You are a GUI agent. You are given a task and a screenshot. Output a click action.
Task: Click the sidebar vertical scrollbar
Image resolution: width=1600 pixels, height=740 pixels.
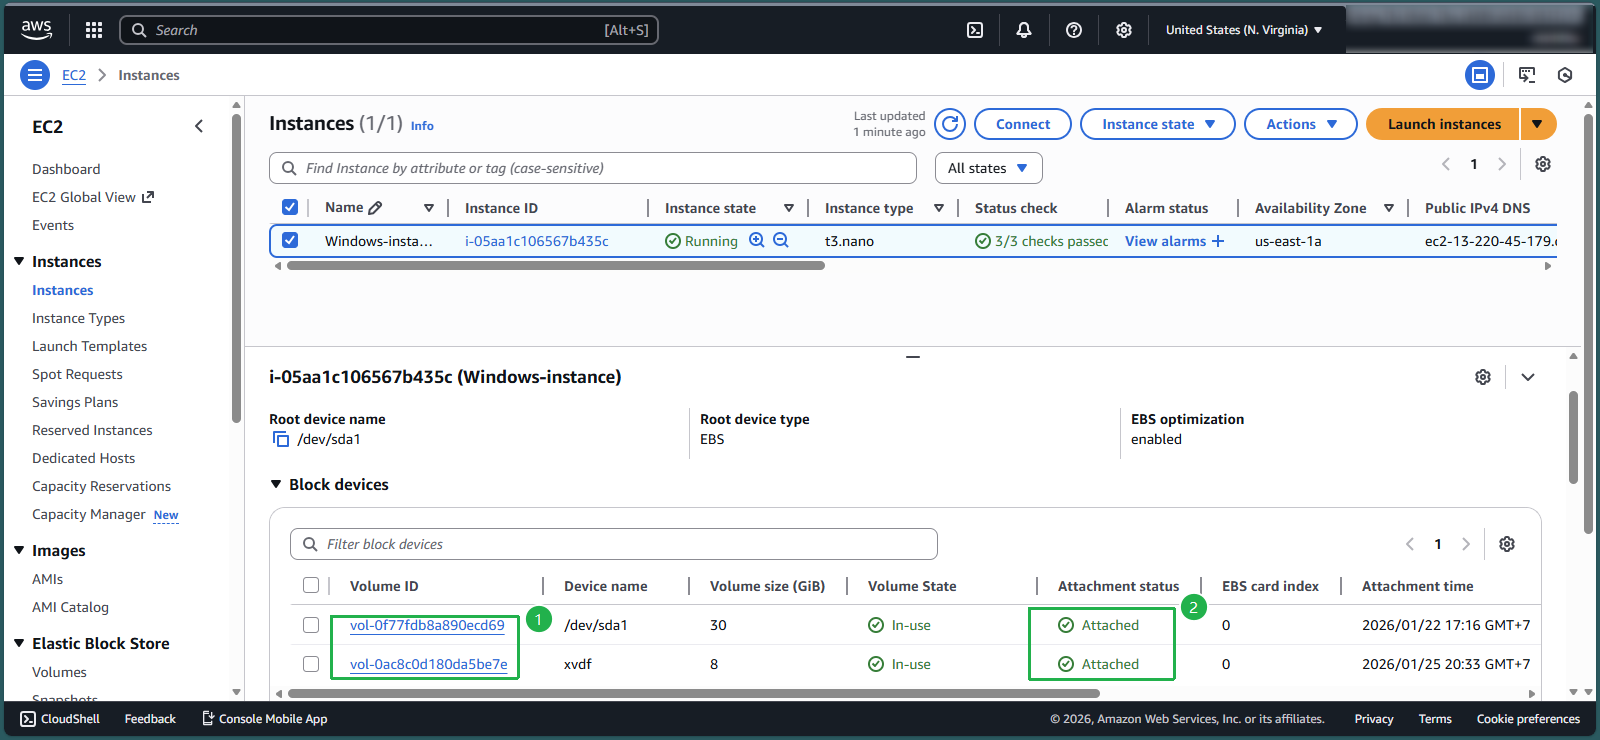[236, 268]
